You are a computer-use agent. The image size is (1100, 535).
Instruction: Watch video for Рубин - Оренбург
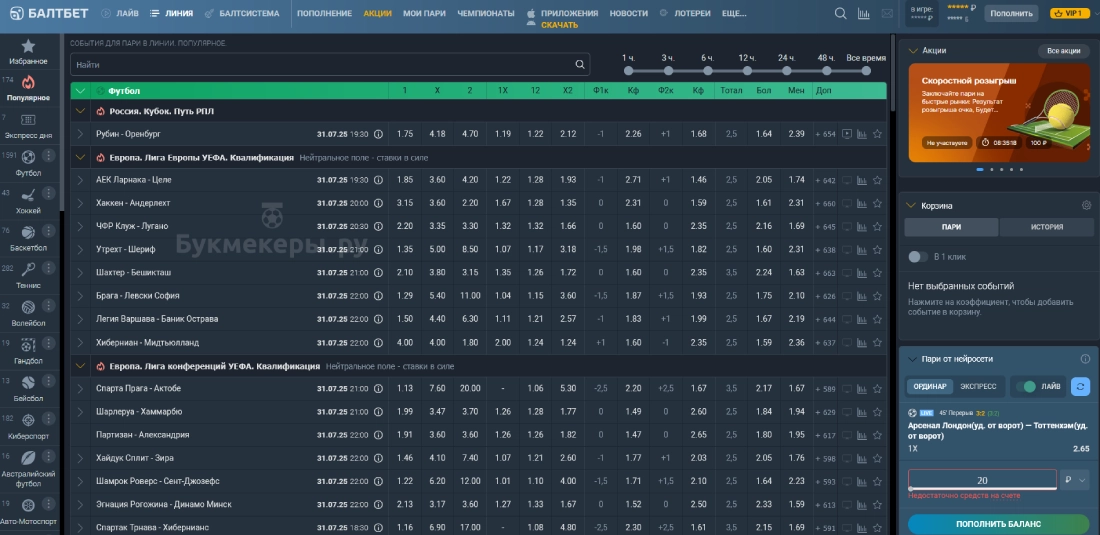point(847,134)
